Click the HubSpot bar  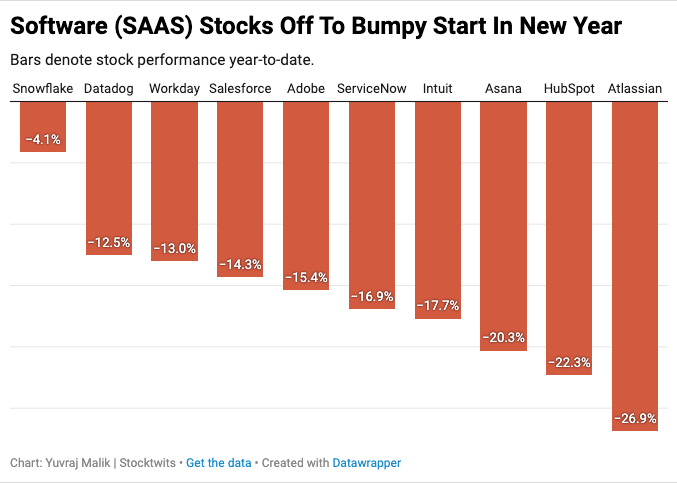[569, 230]
